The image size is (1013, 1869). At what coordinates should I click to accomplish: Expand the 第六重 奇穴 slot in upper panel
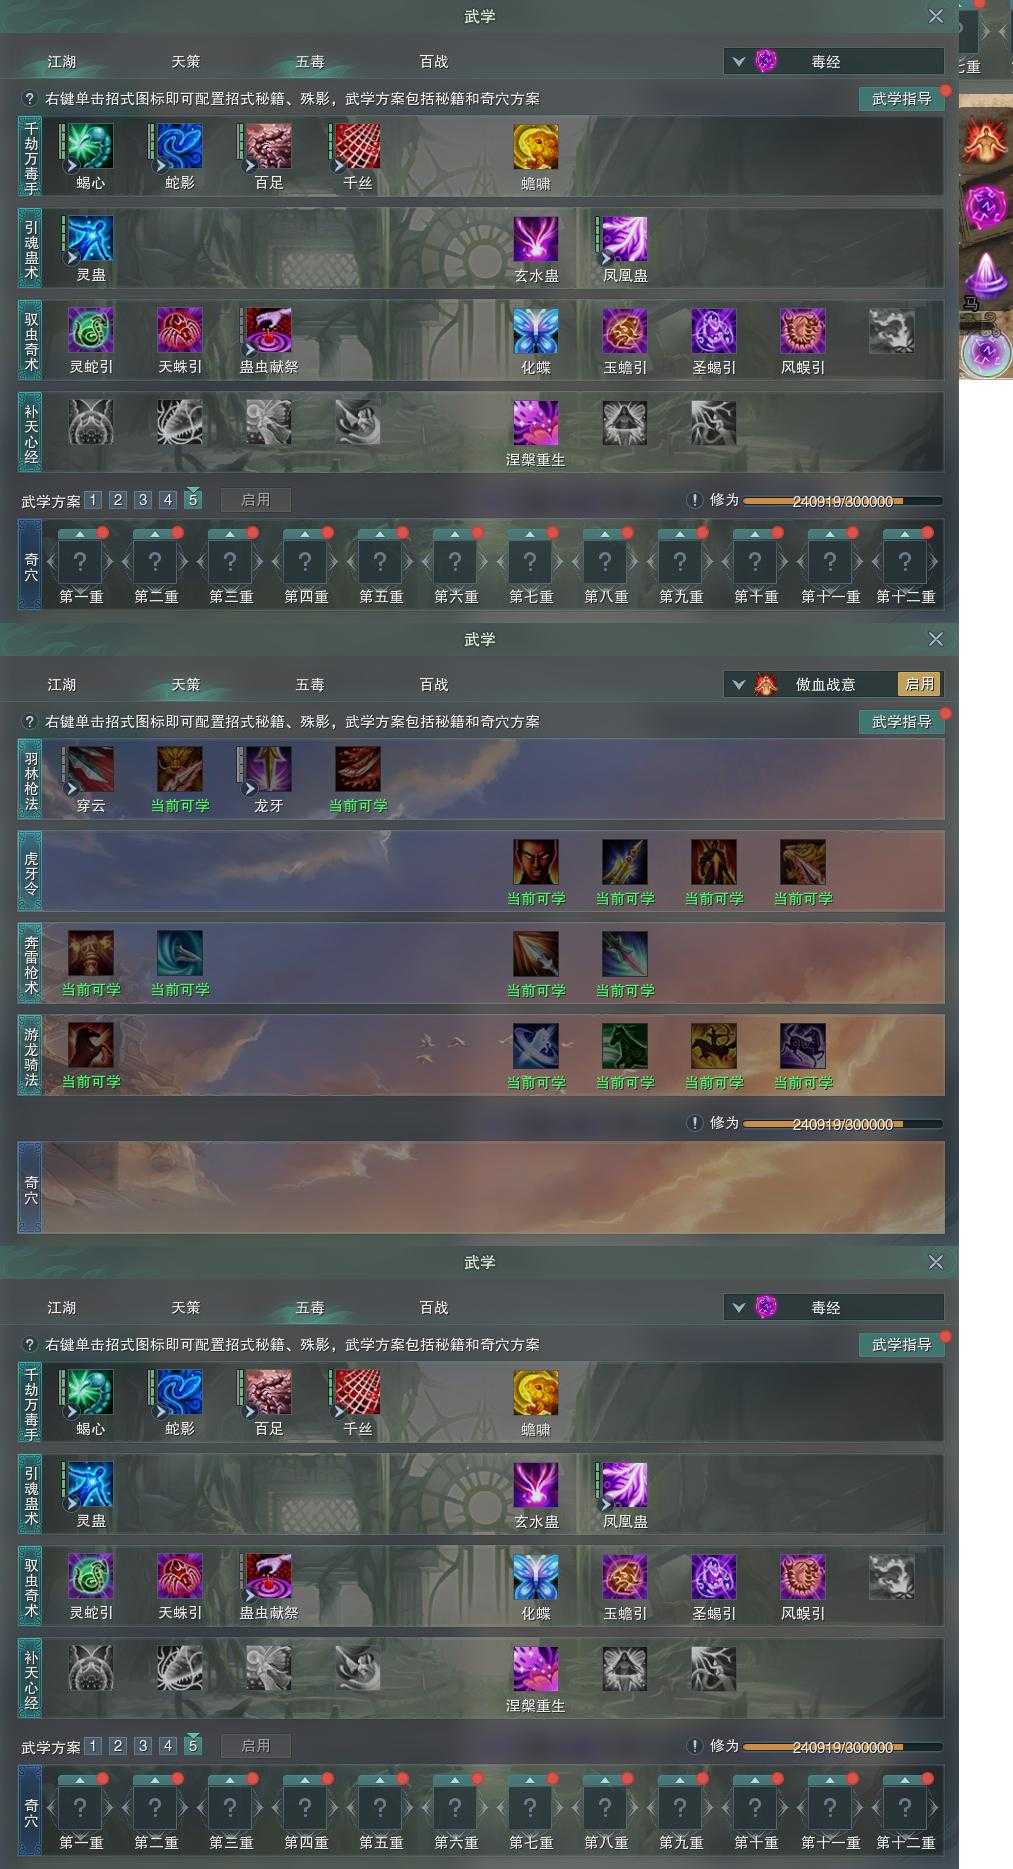click(x=455, y=562)
